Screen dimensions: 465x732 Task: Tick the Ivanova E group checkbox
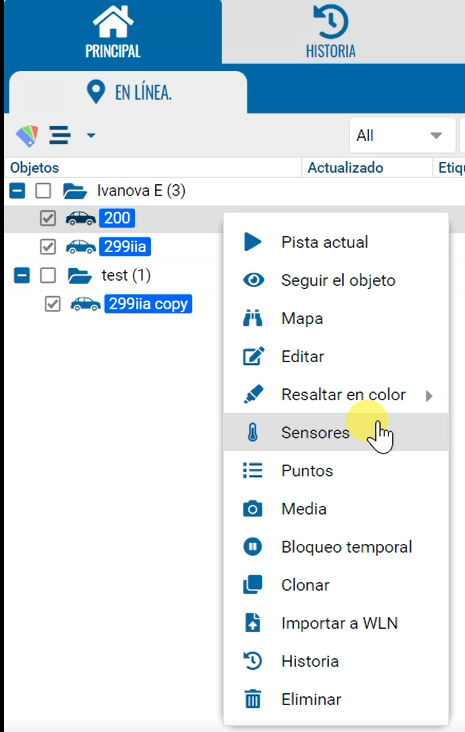tap(43, 190)
